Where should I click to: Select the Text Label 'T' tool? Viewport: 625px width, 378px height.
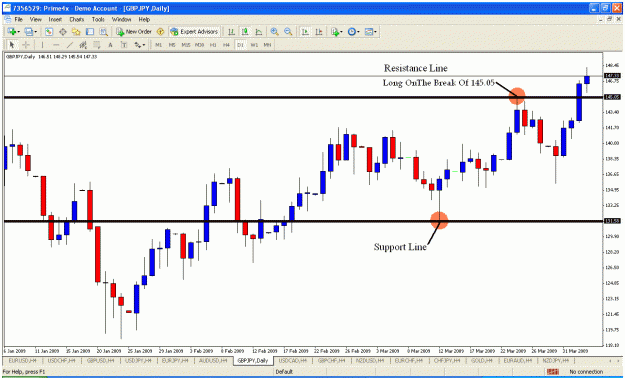click(124, 45)
